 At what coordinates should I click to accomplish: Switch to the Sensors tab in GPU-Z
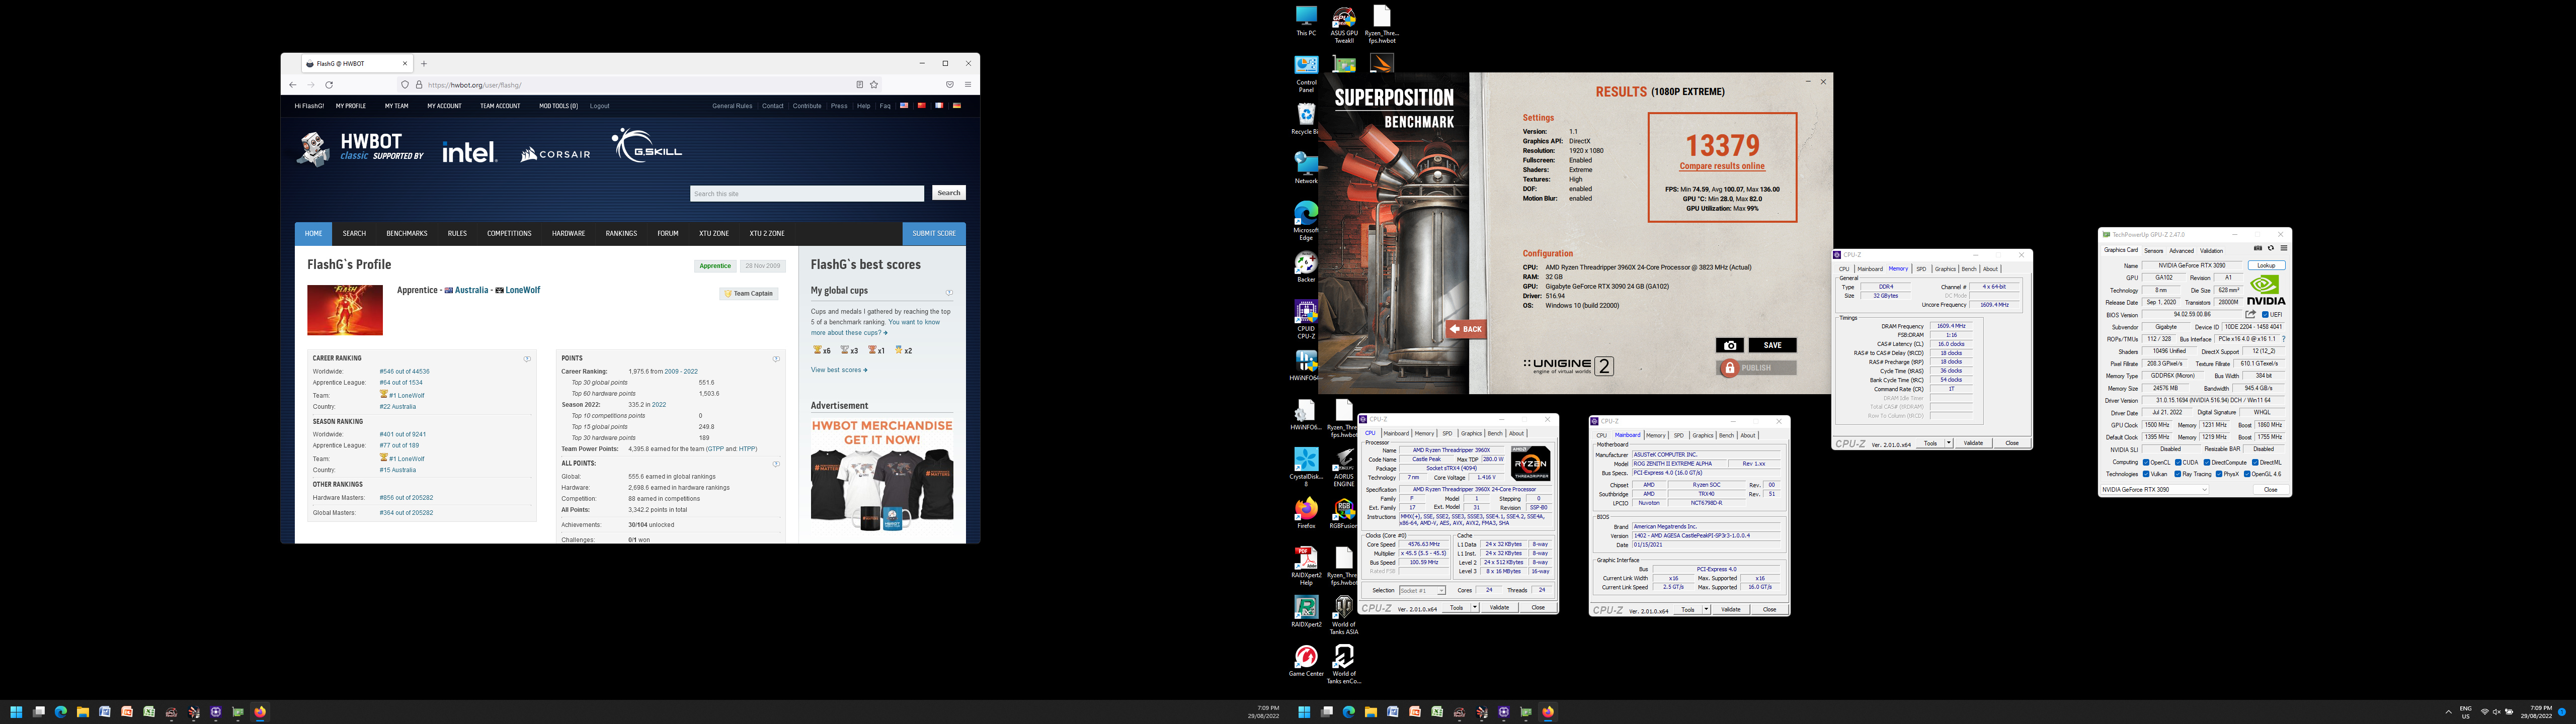point(2154,251)
